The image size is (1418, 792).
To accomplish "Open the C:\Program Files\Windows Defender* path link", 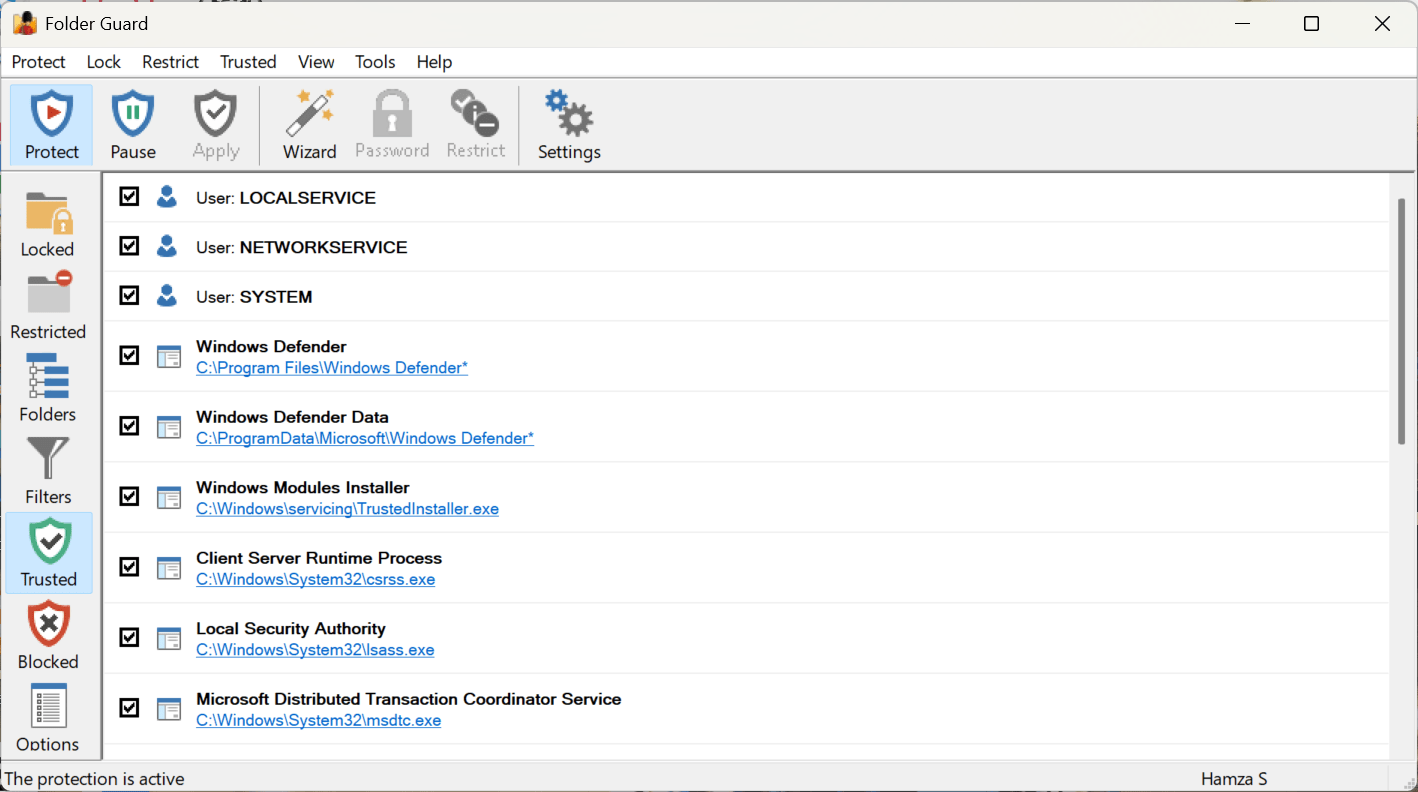I will click(332, 368).
